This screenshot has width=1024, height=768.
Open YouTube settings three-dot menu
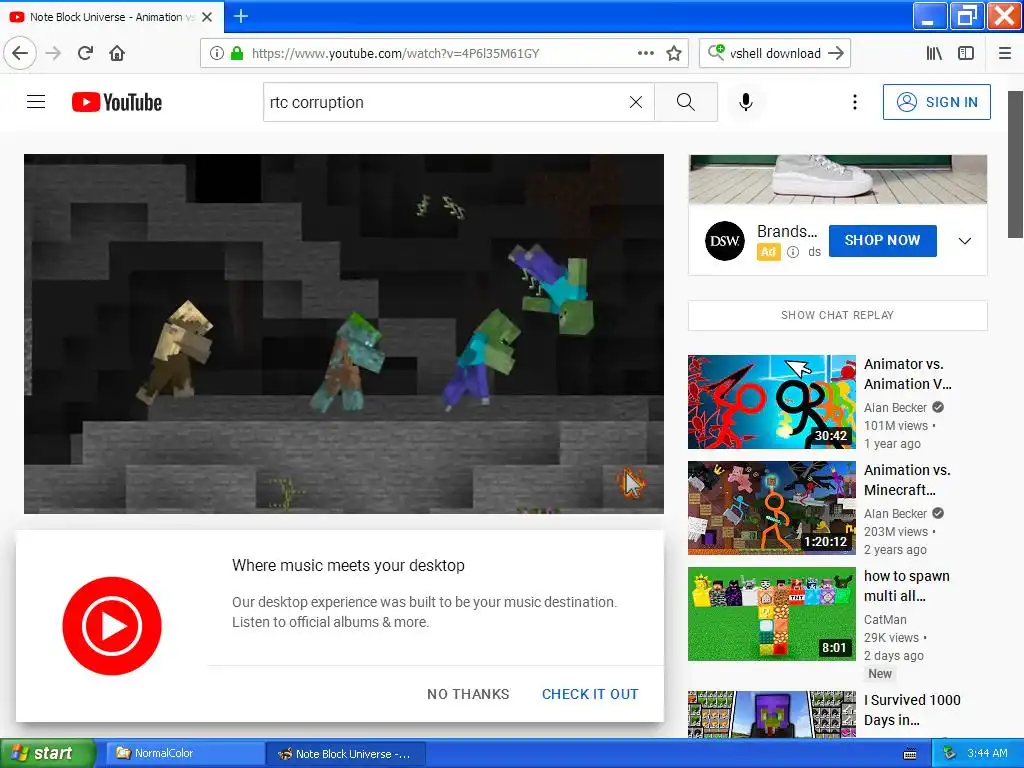[x=854, y=102]
